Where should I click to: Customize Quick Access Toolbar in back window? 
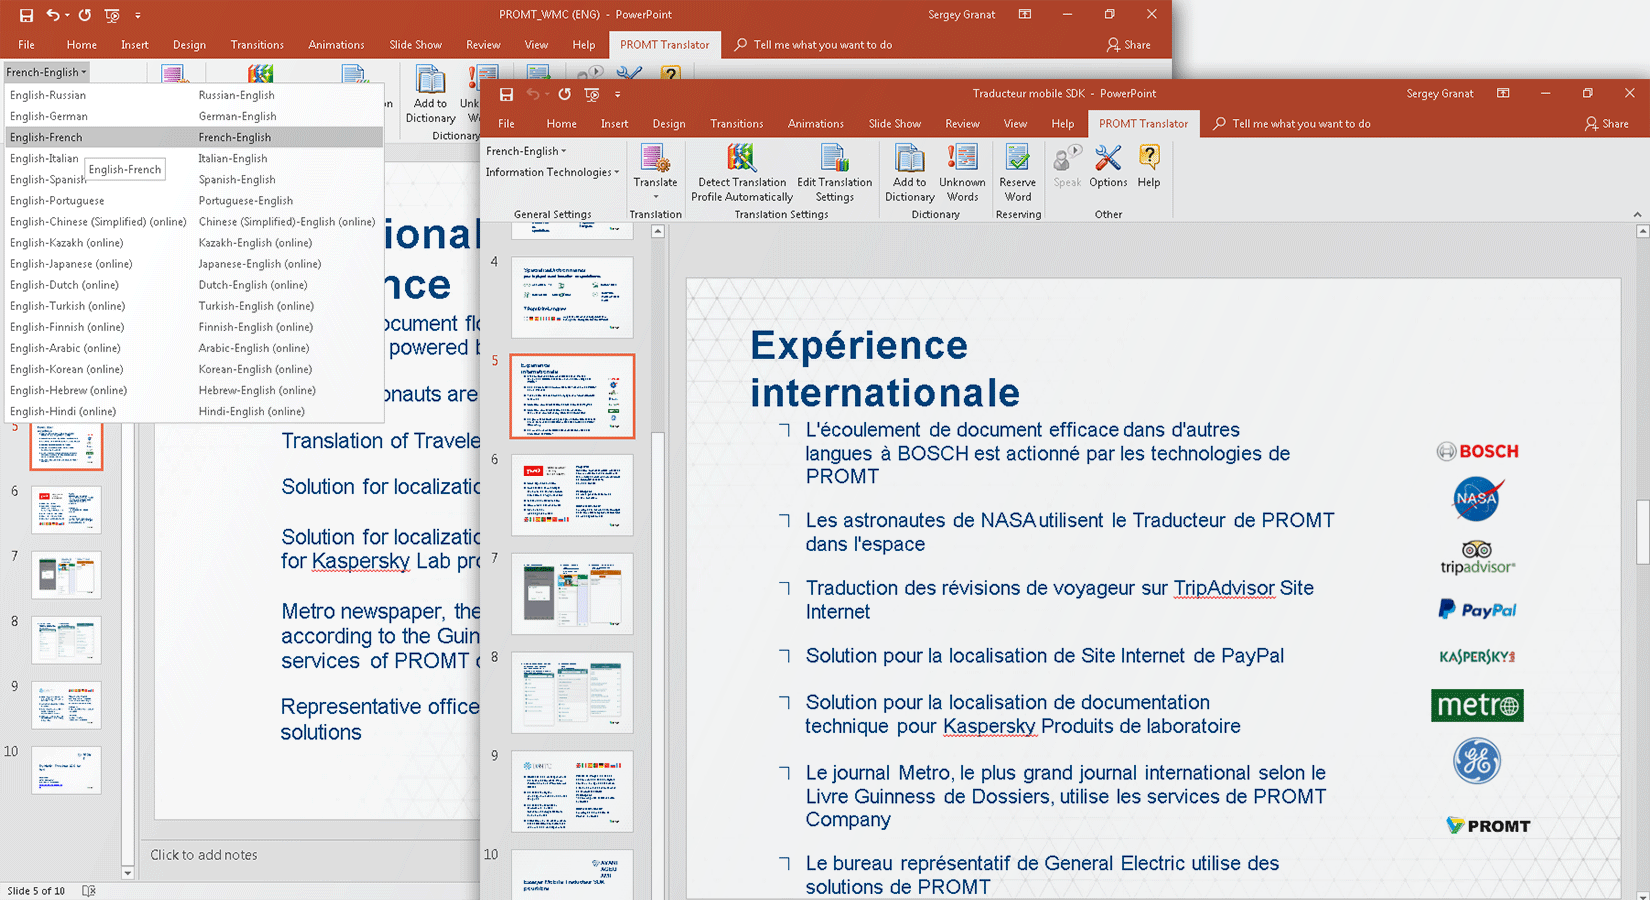pos(138,15)
